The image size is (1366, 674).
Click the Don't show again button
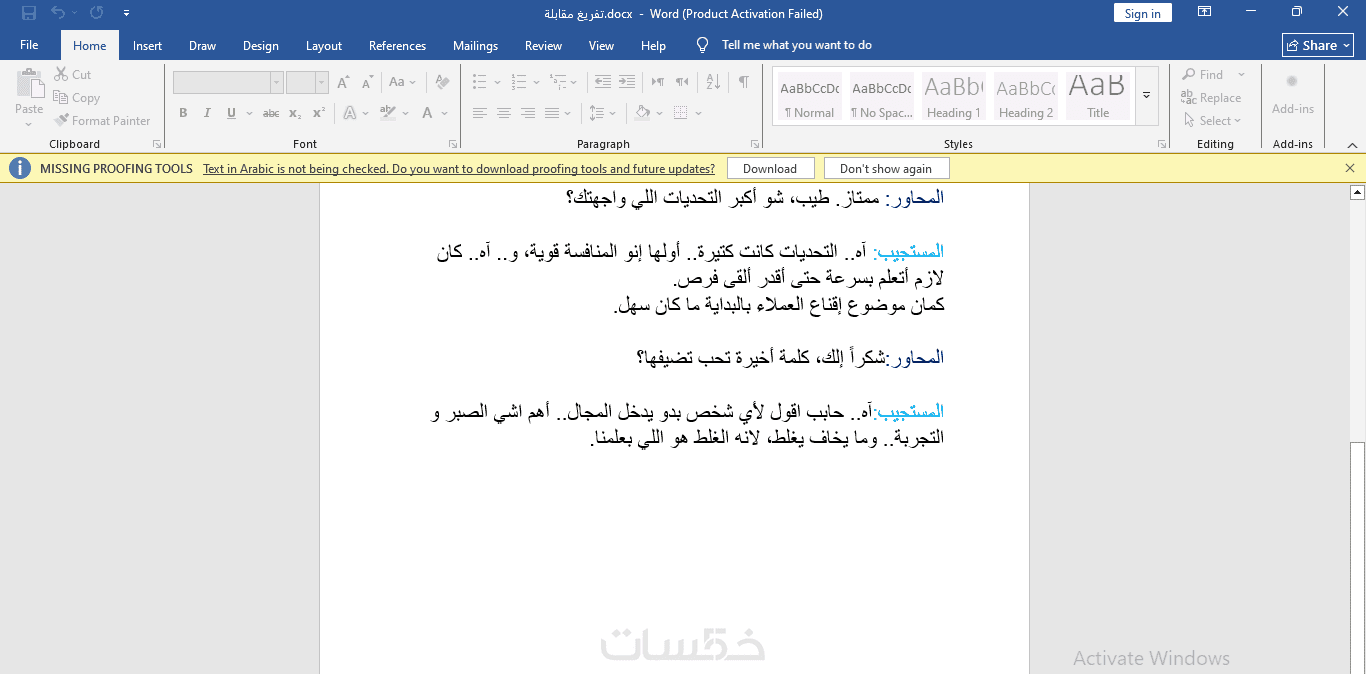(x=886, y=169)
